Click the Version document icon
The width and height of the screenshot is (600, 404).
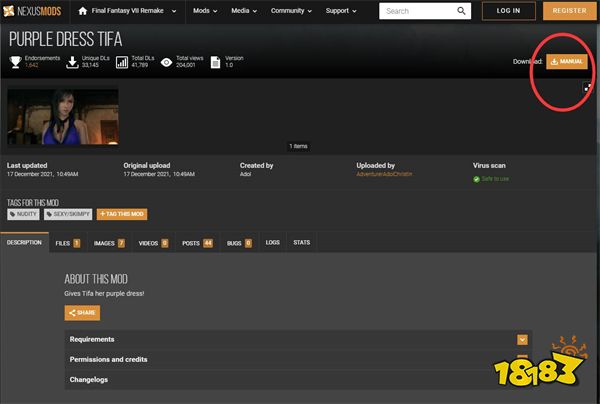tap(215, 62)
